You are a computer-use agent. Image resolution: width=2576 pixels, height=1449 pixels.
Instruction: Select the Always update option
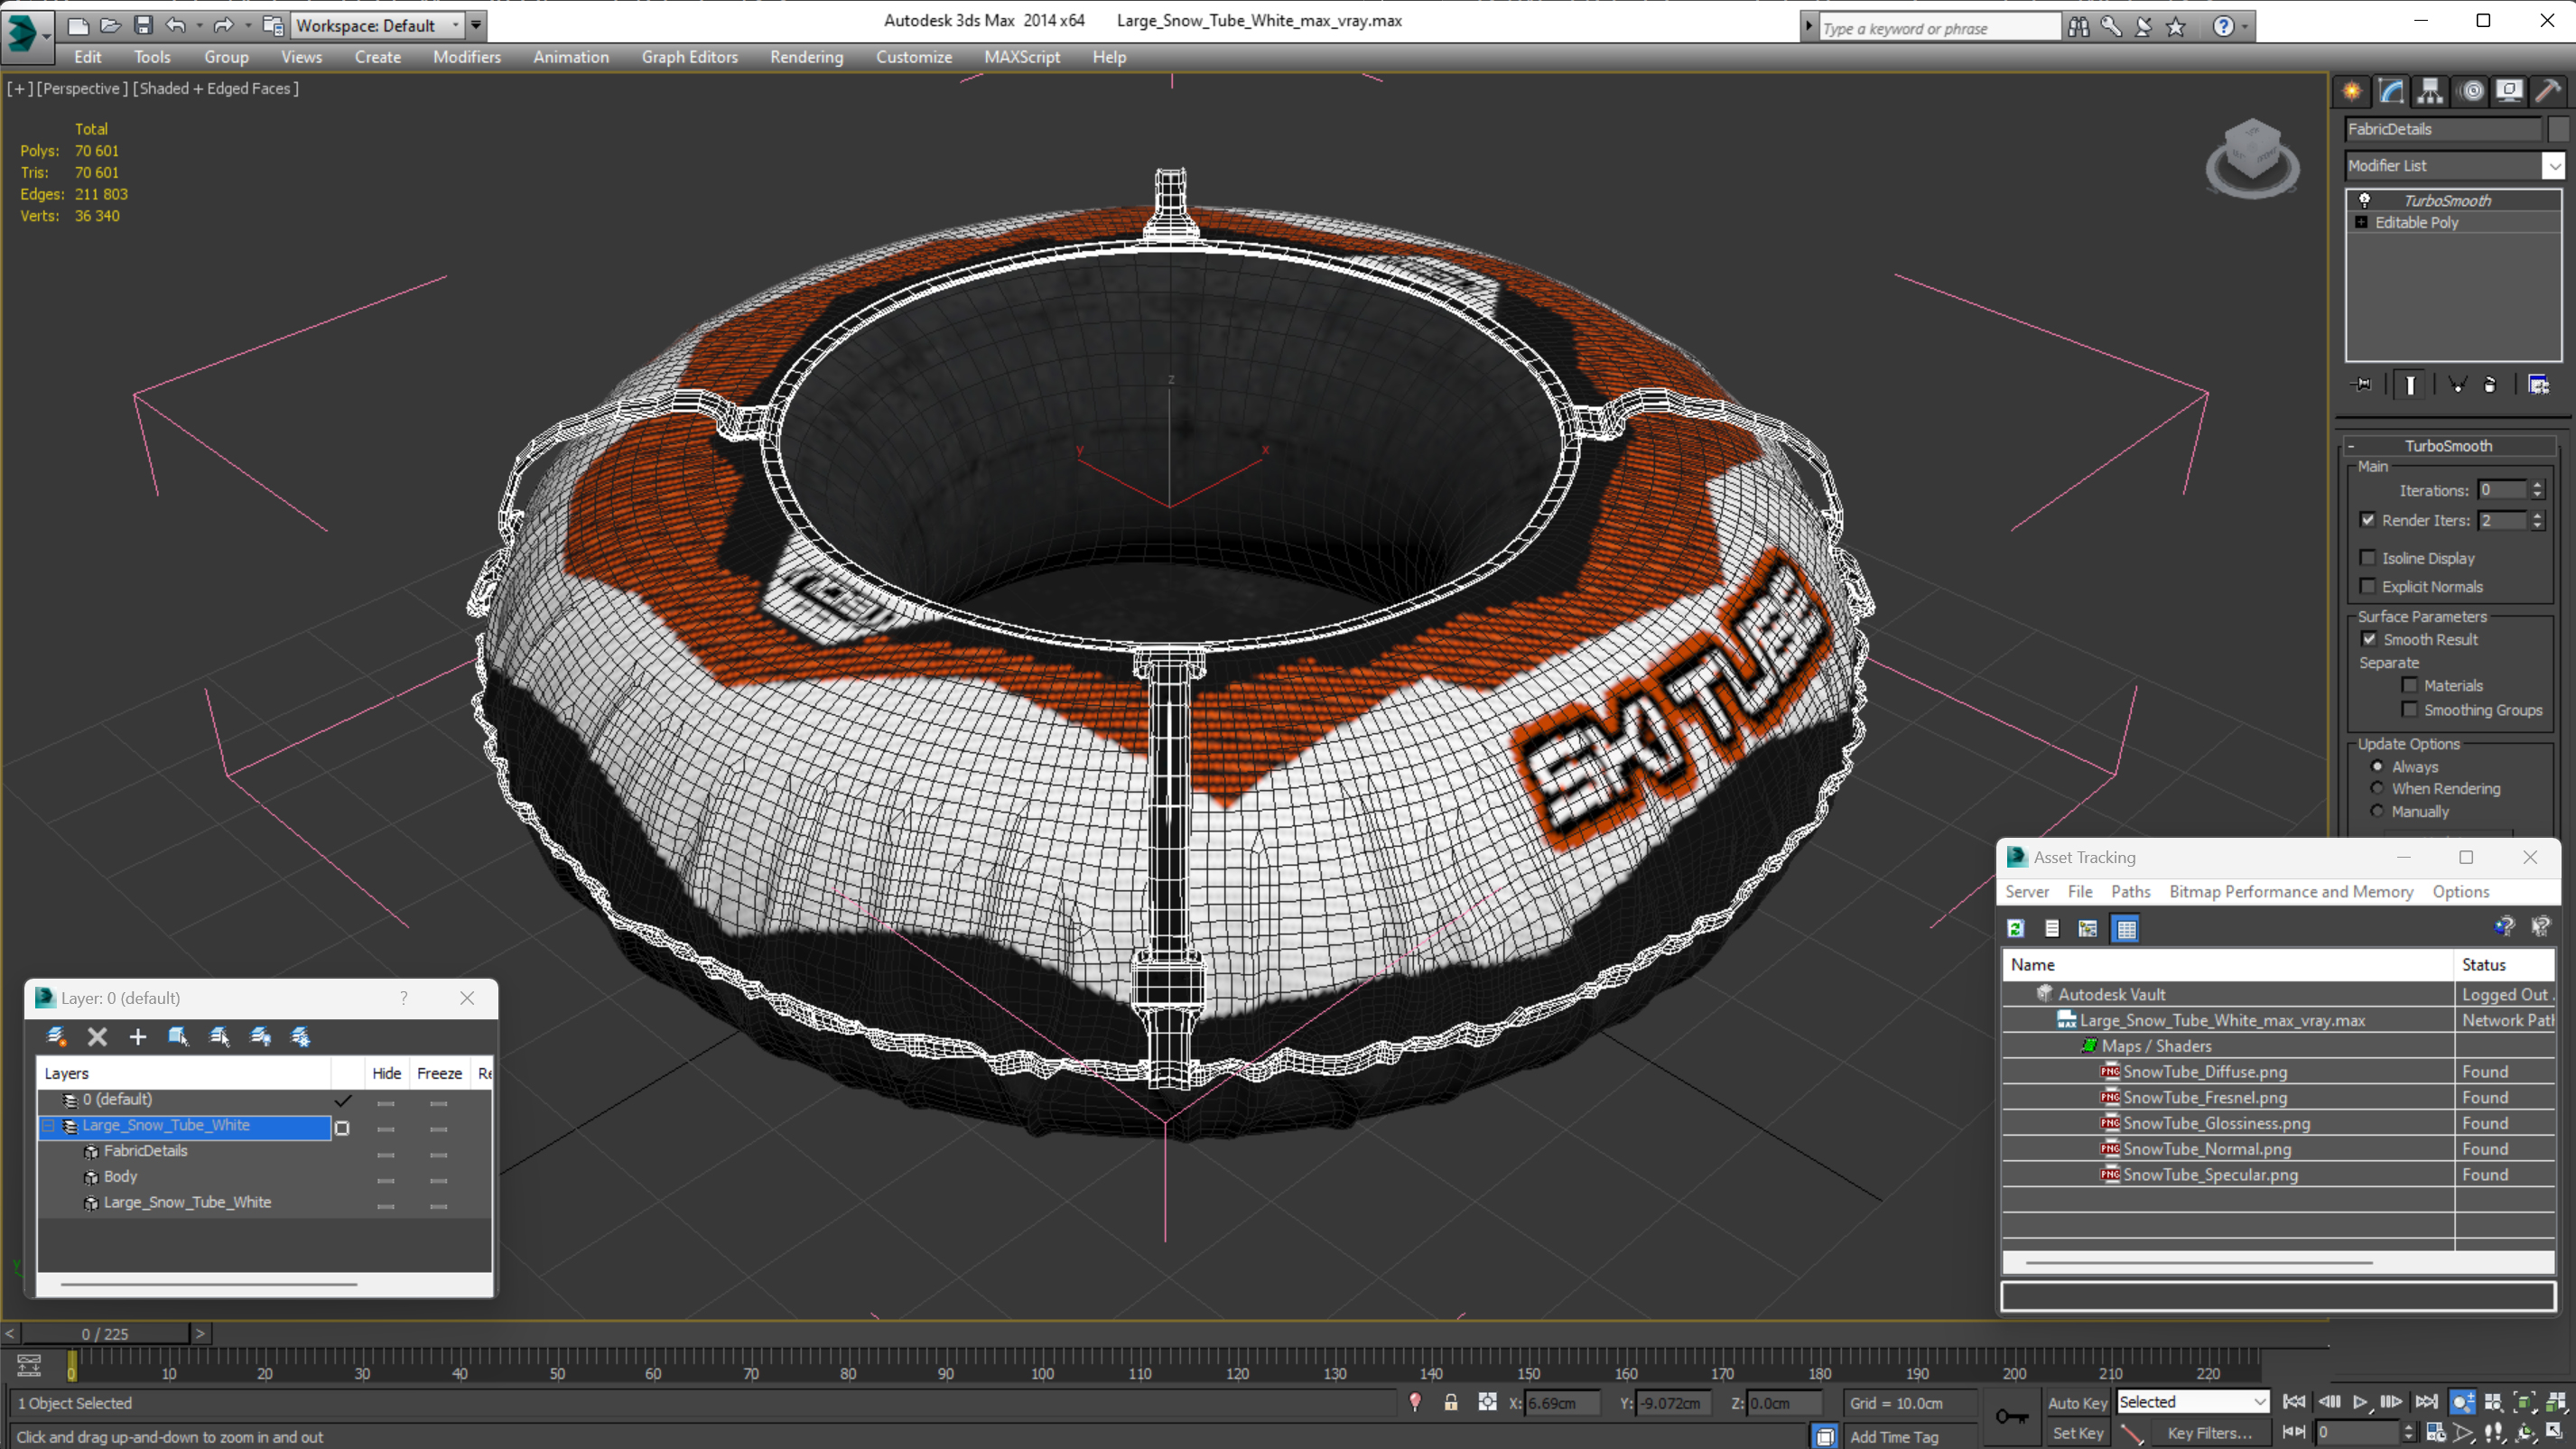point(2377,766)
